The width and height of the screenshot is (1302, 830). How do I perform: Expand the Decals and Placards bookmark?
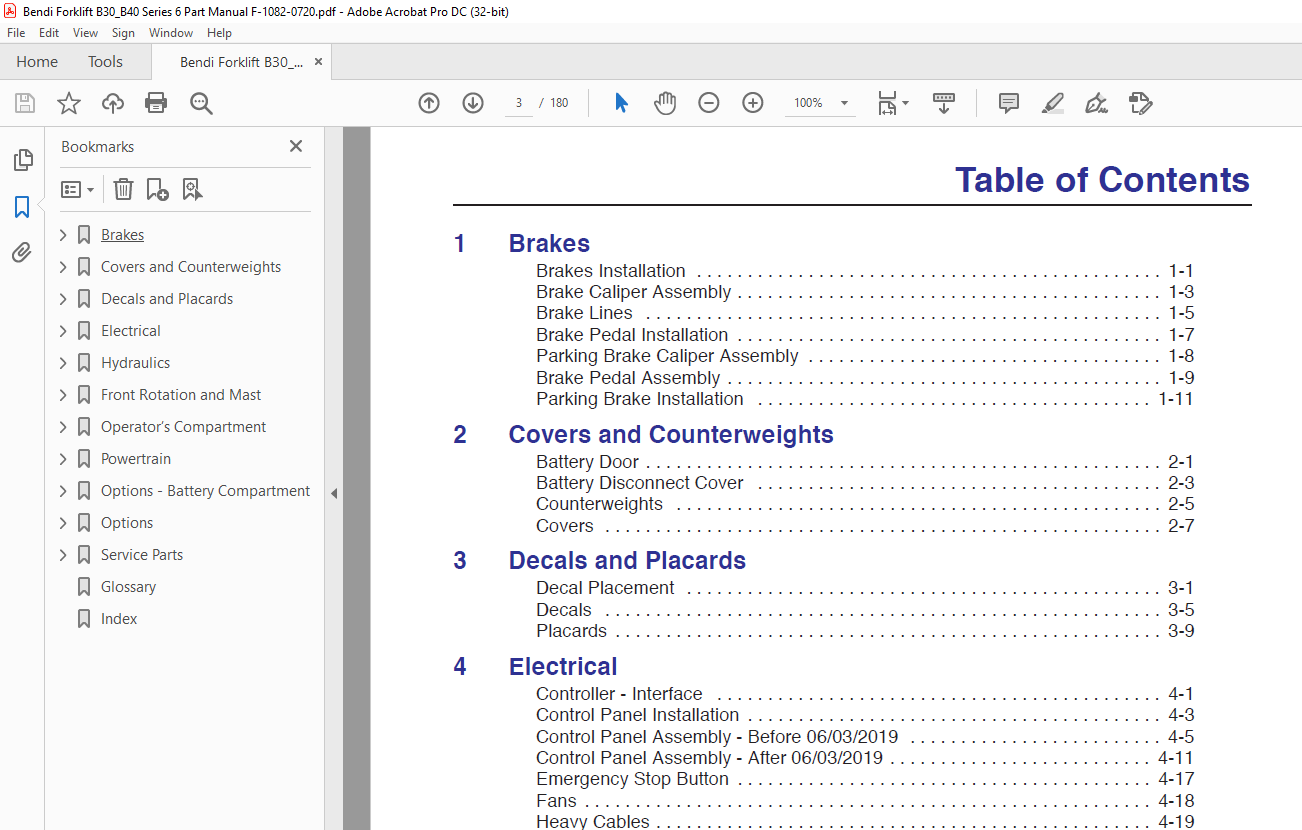[x=63, y=299]
